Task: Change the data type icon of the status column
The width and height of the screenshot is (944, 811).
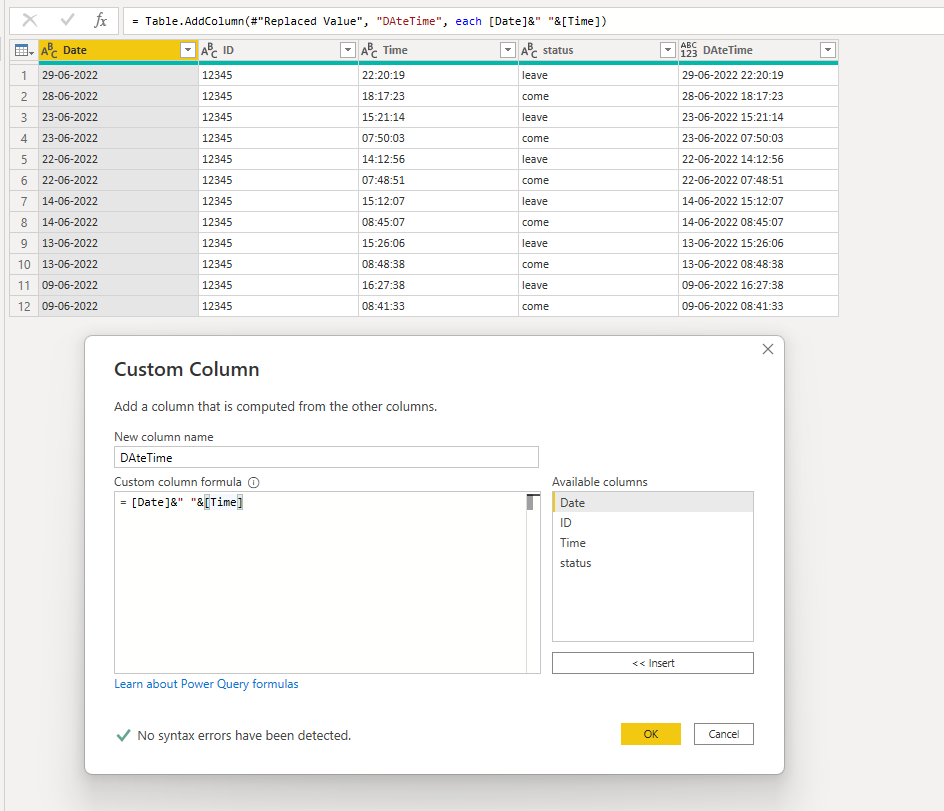Action: tap(529, 51)
